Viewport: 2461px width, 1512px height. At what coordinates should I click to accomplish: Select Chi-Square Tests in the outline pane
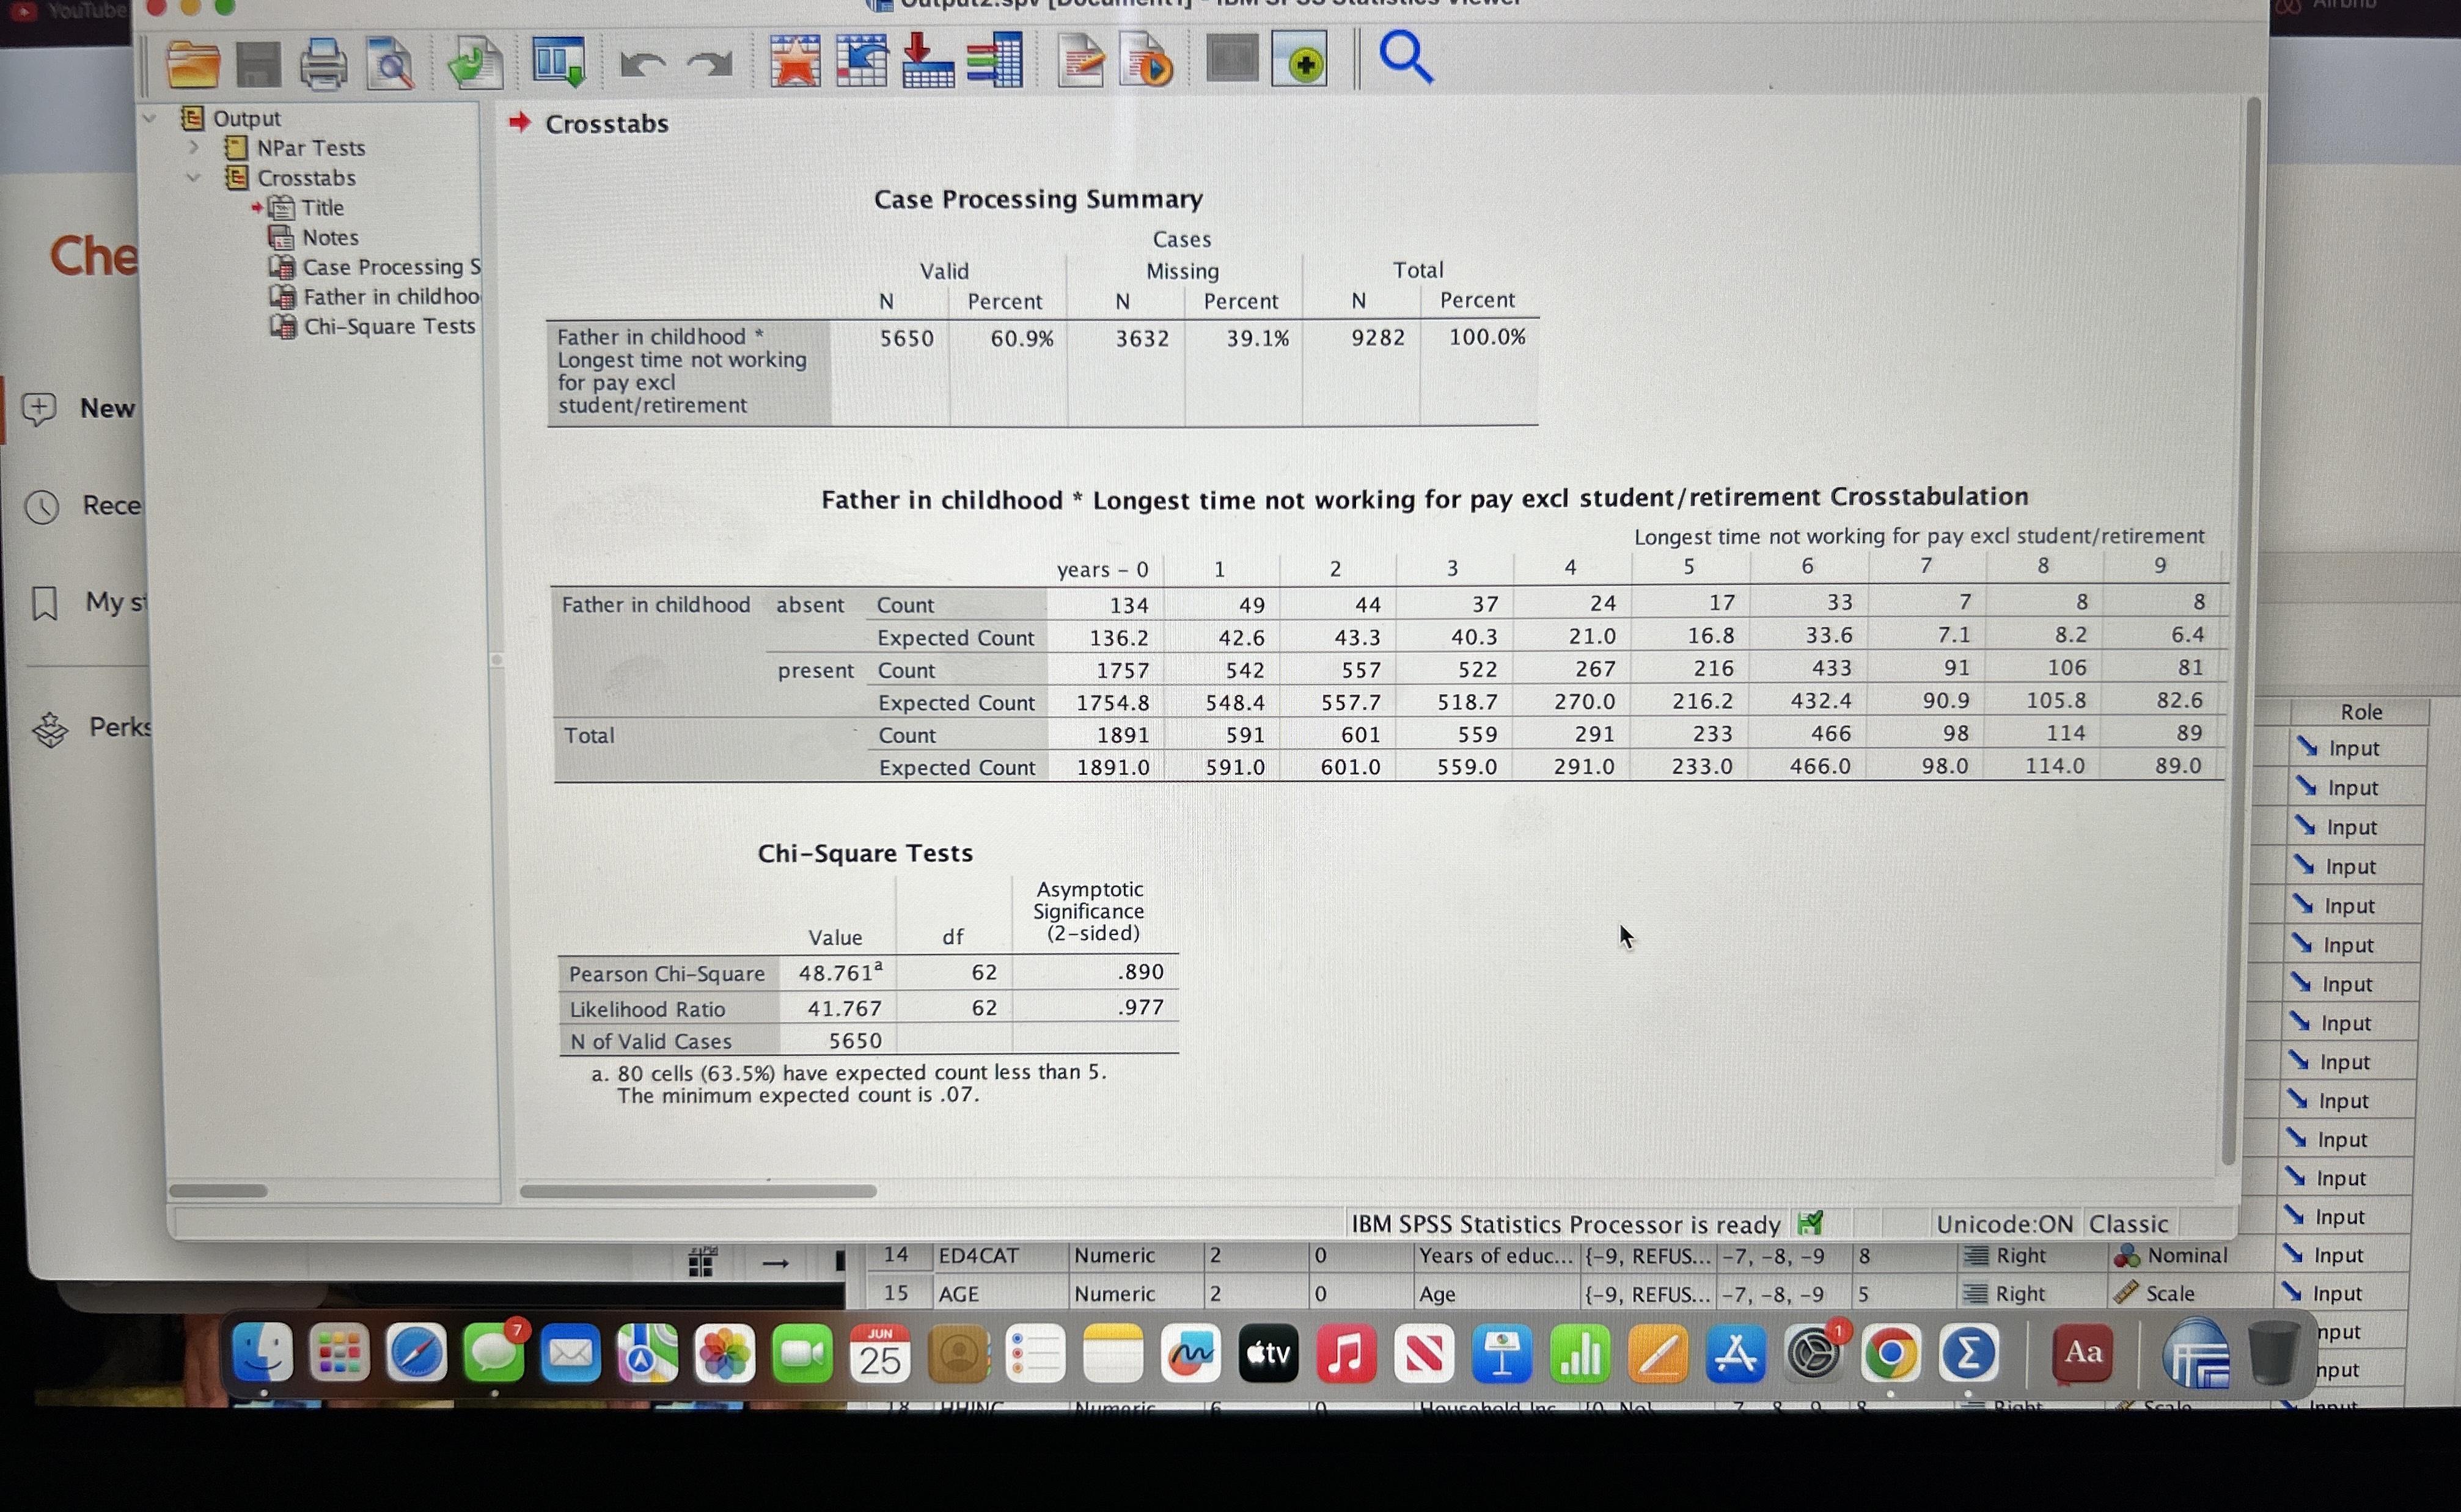coord(389,327)
